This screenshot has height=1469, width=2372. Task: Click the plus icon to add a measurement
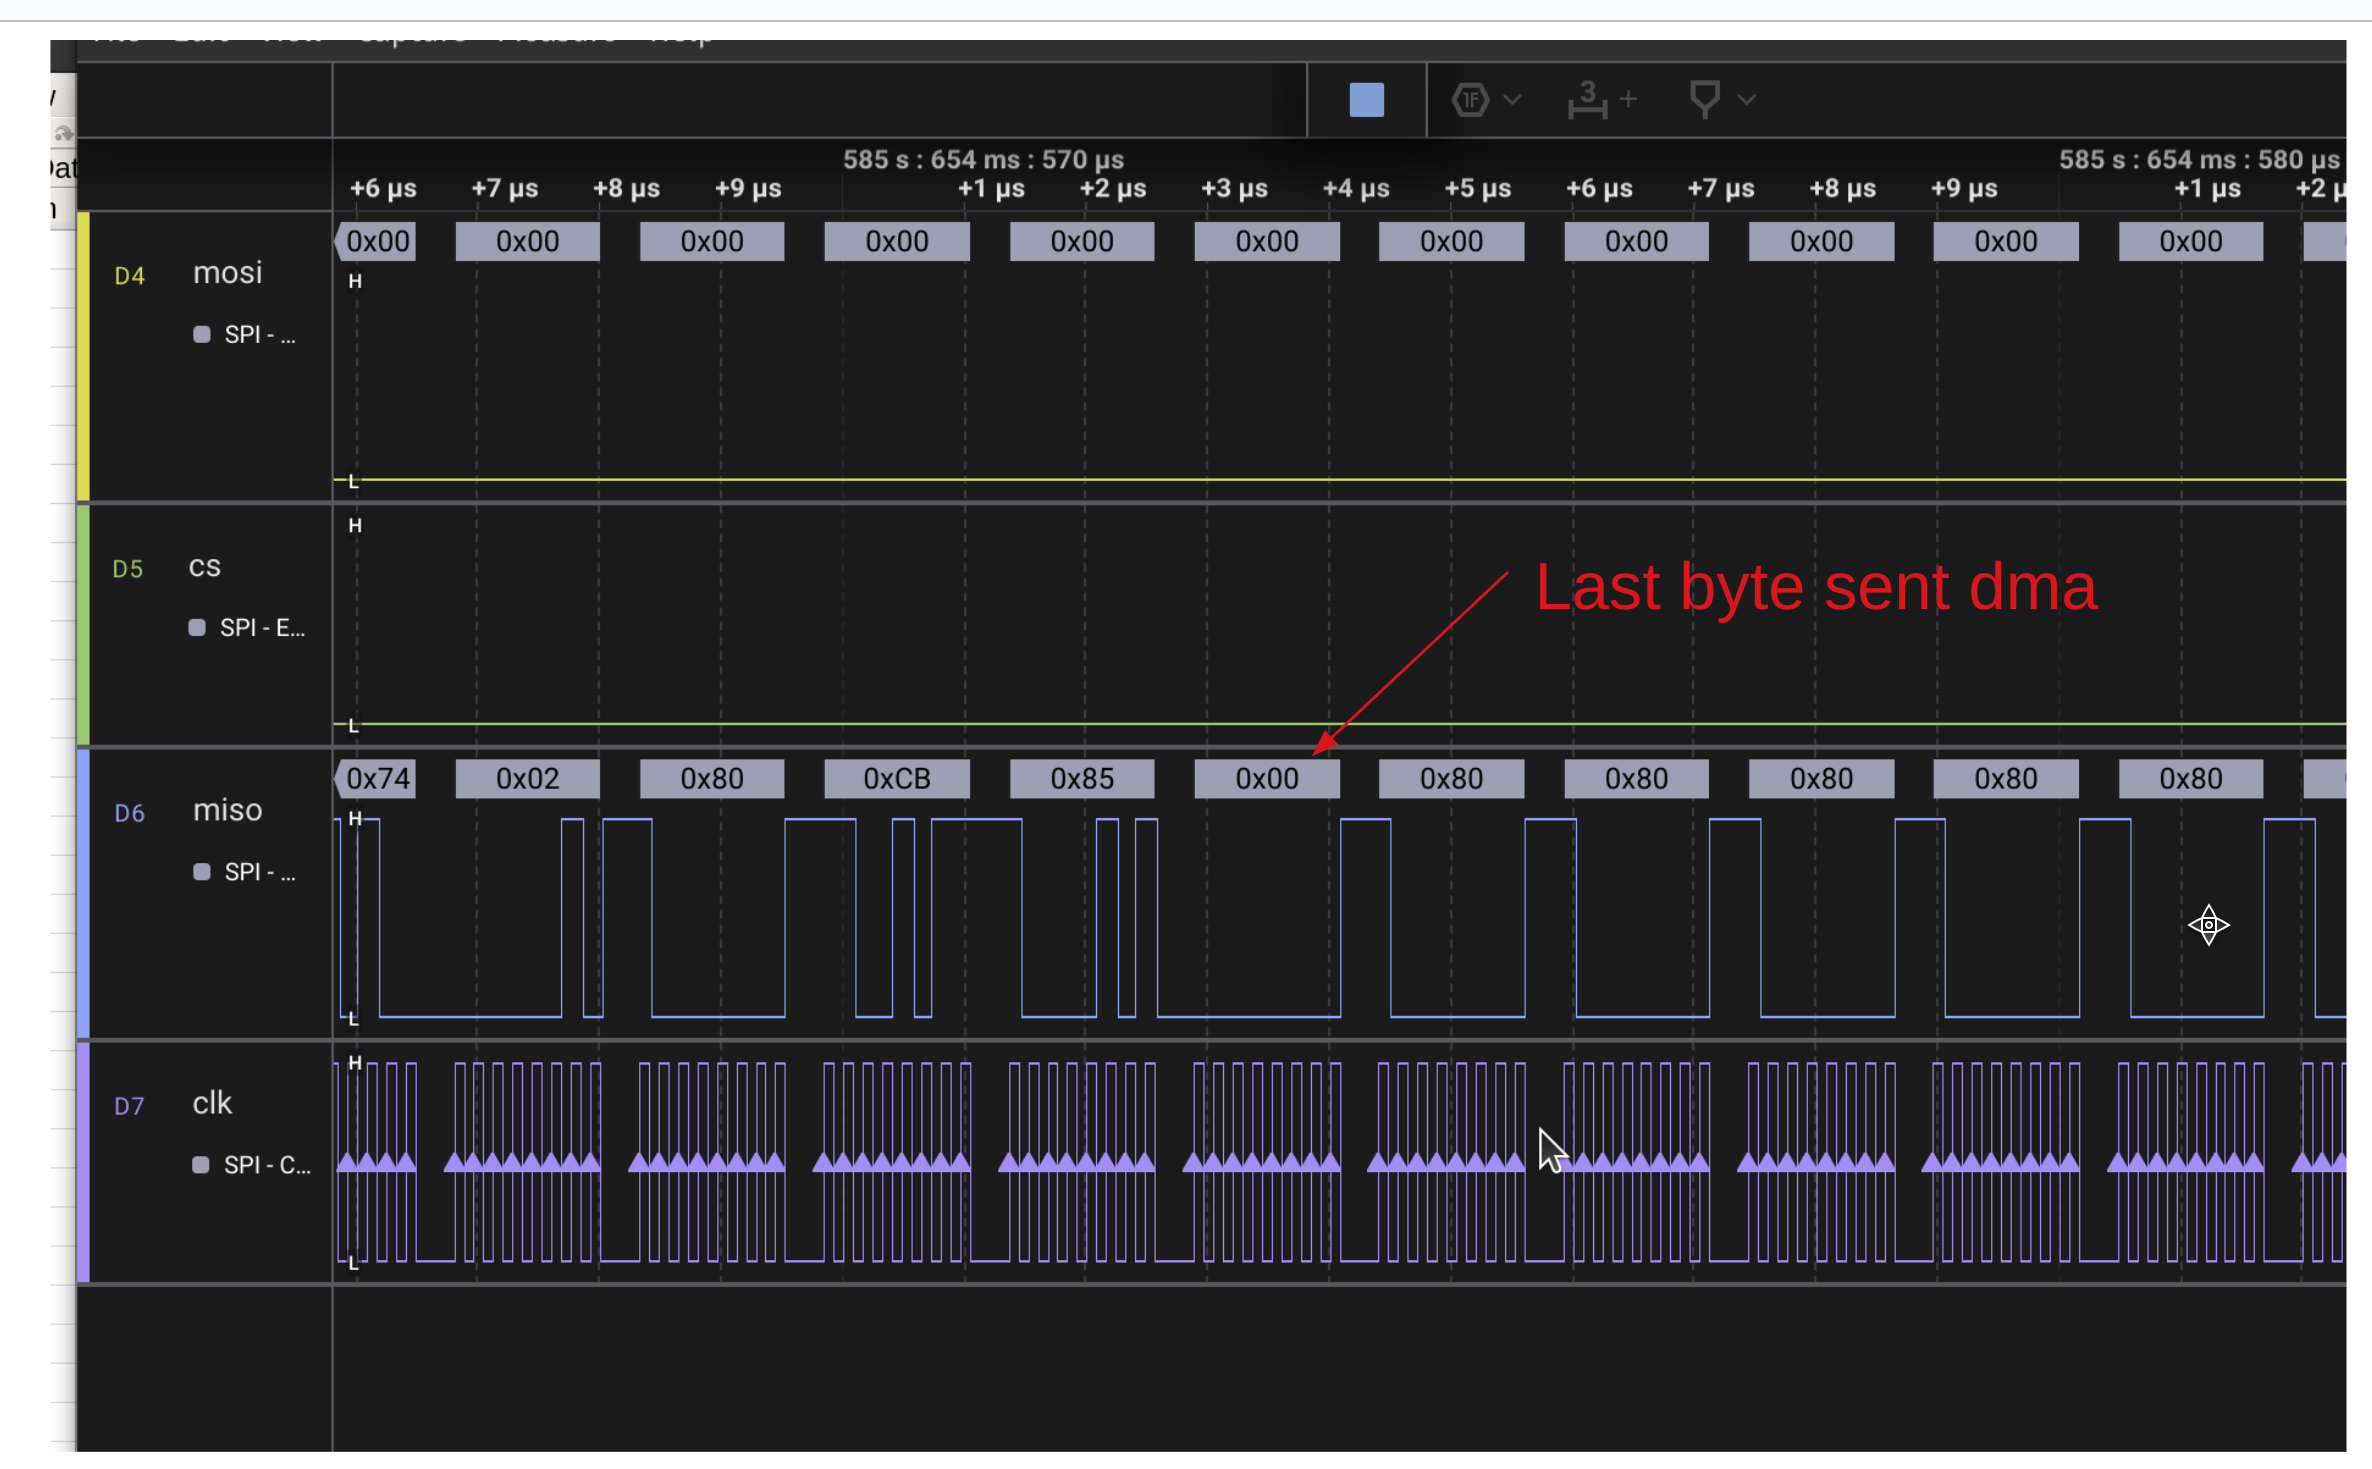[x=1630, y=100]
